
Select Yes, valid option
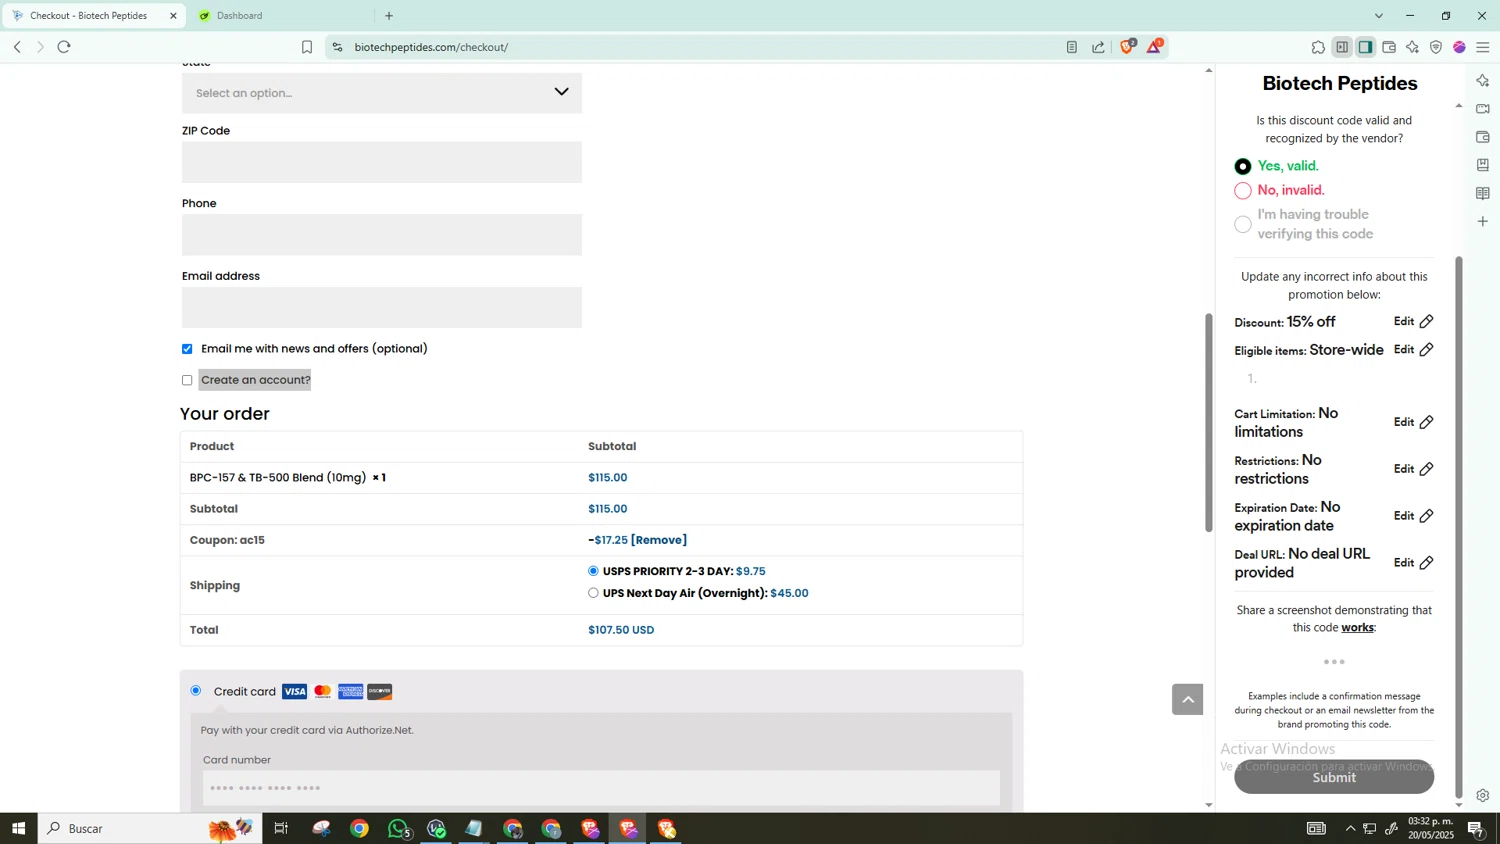pos(1243,166)
